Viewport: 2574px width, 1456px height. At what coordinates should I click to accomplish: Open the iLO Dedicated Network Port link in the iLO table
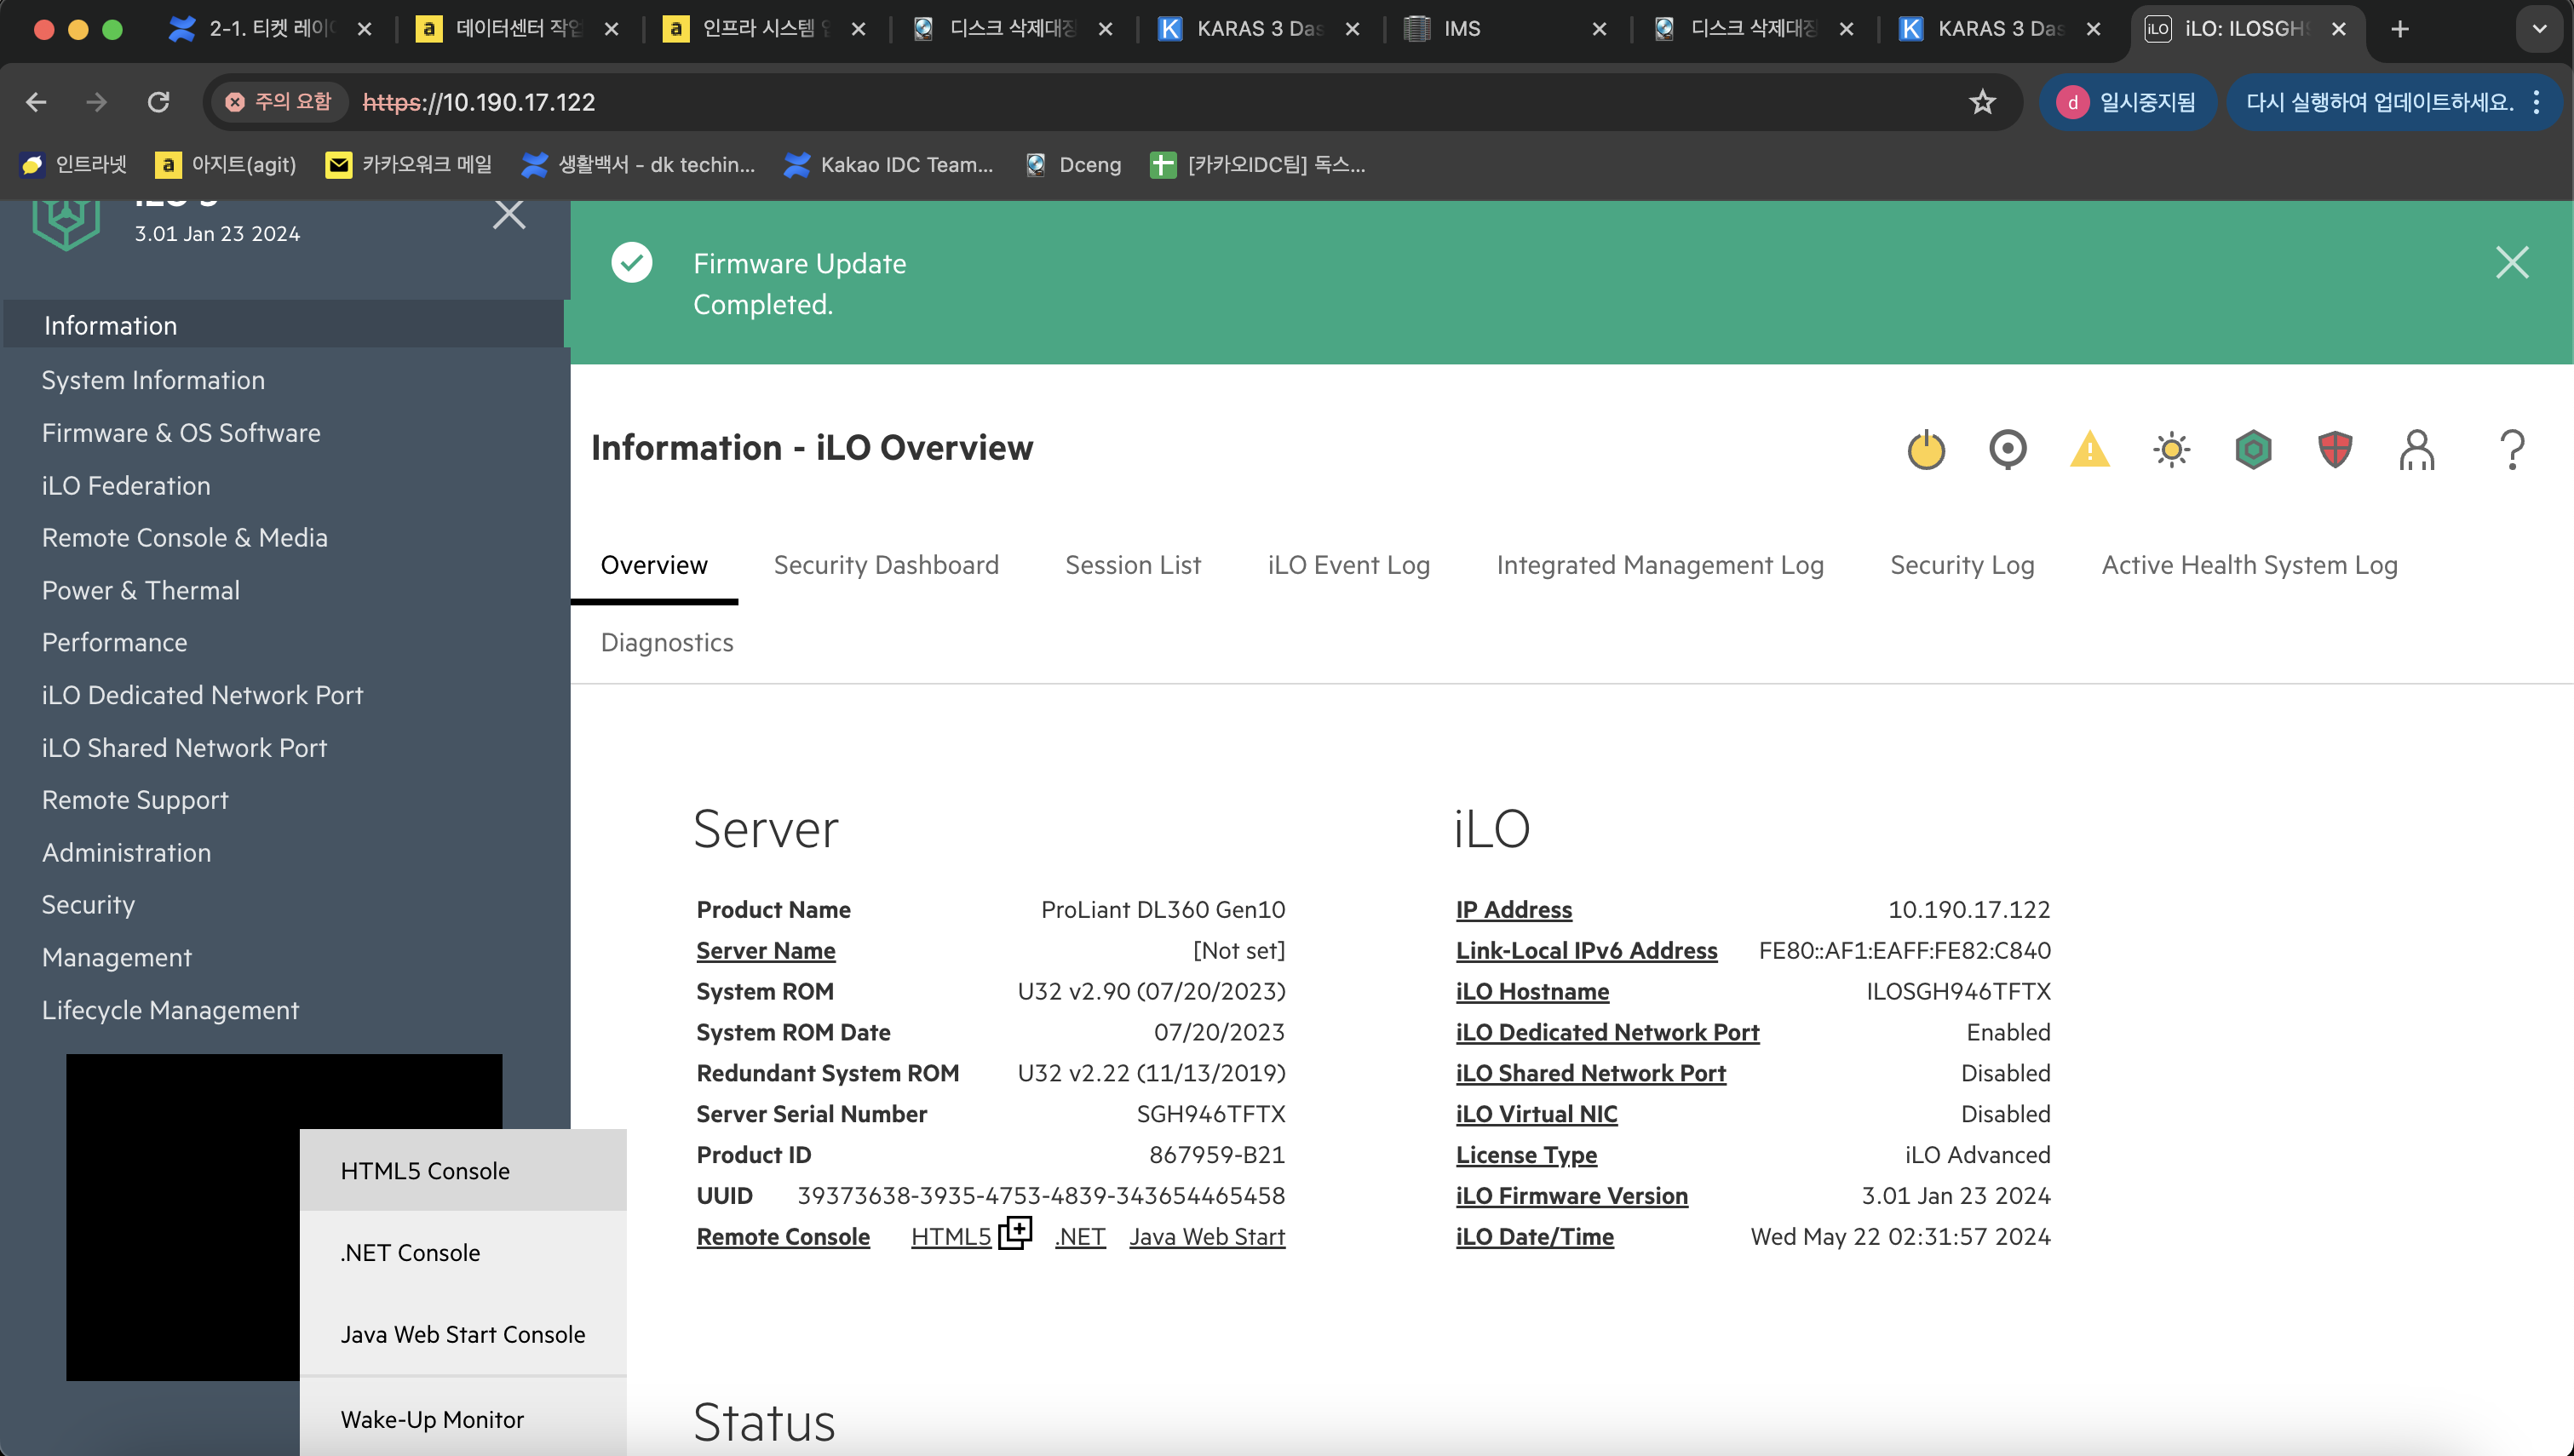click(x=1608, y=1032)
